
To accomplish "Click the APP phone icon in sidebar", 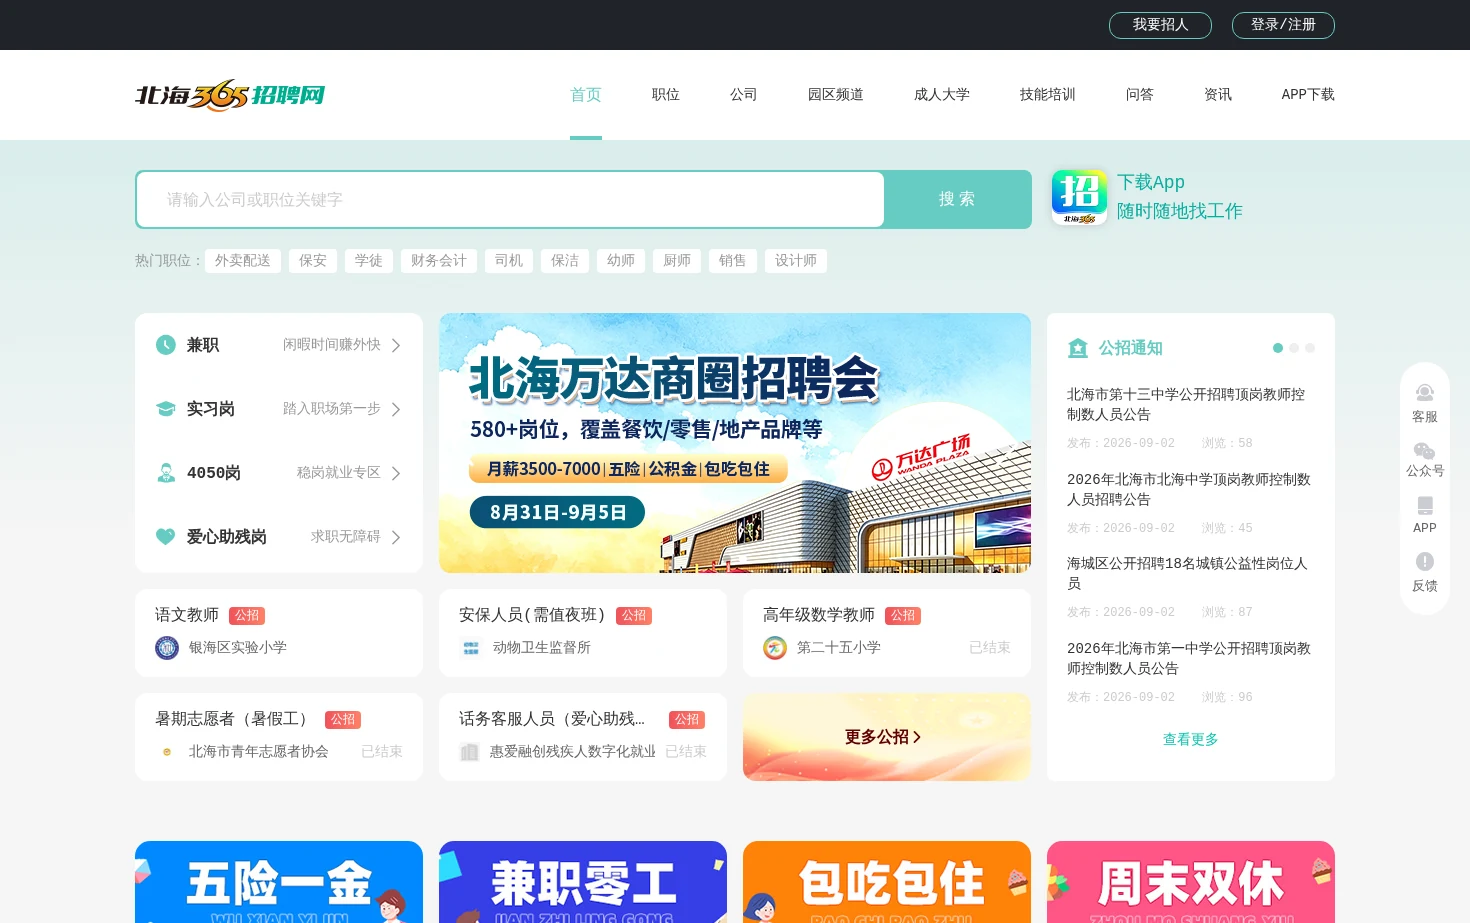I will (x=1425, y=505).
